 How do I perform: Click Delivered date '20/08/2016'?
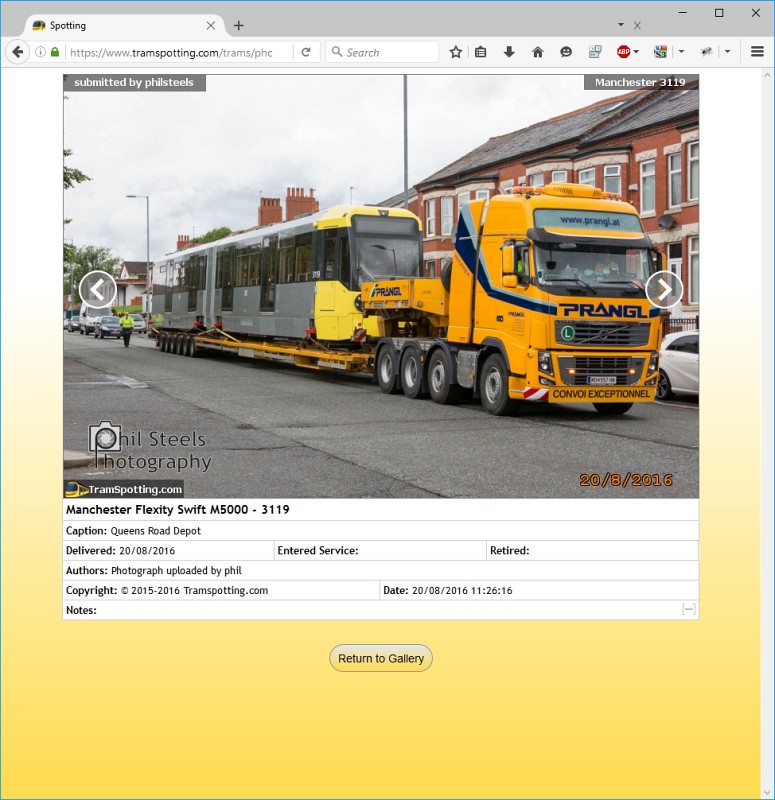coord(147,551)
